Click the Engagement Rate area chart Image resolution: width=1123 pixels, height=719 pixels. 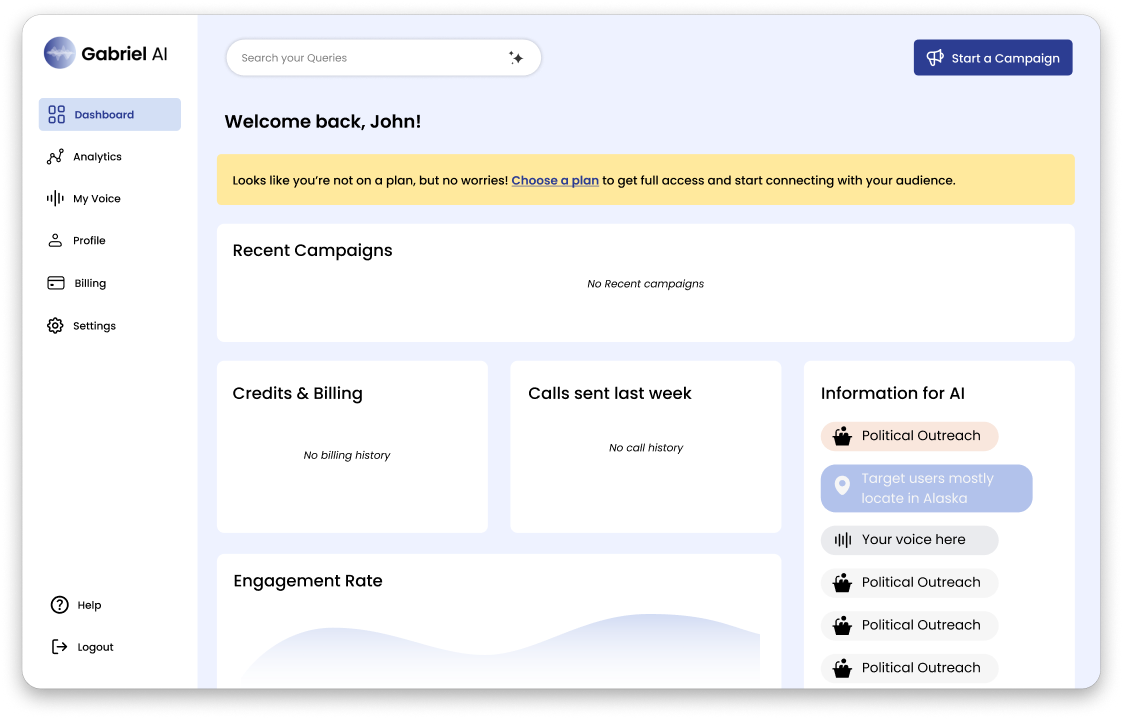pyautogui.click(x=500, y=649)
